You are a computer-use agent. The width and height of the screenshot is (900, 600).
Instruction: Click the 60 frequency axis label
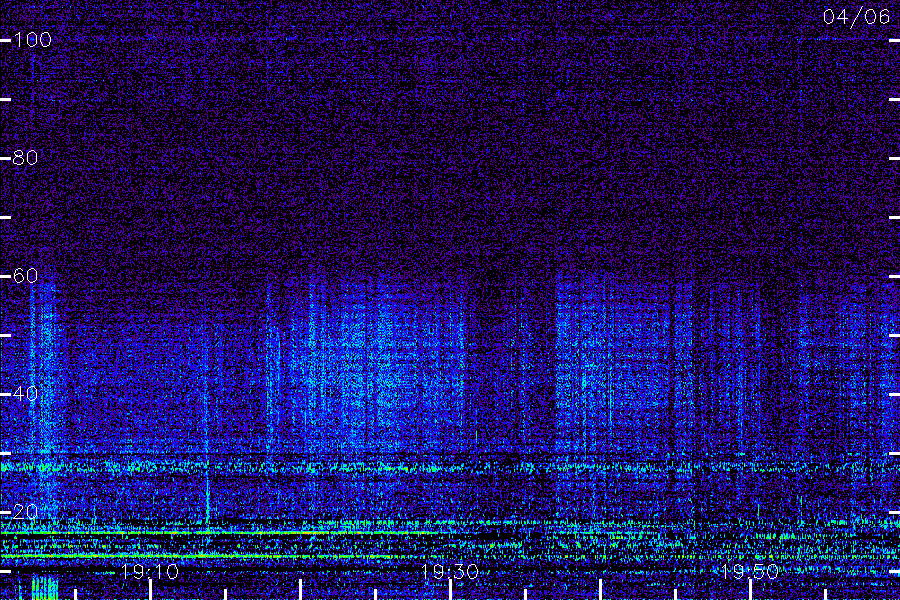click(25, 276)
